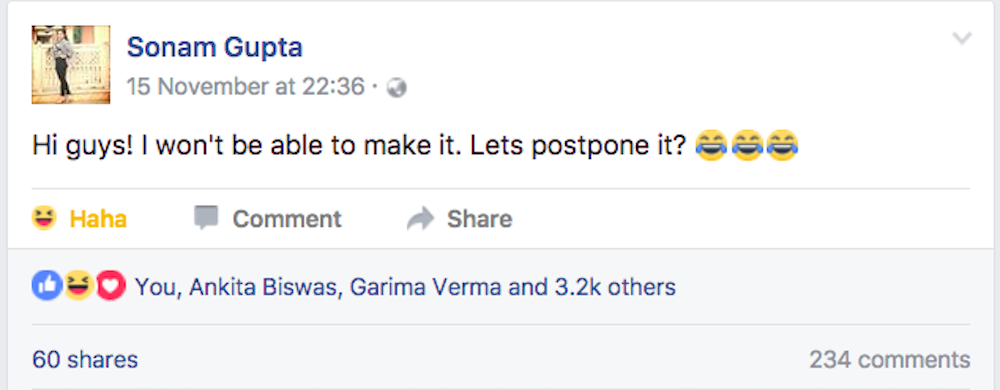Click the Comment speech bubble icon

pyautogui.click(x=206, y=218)
